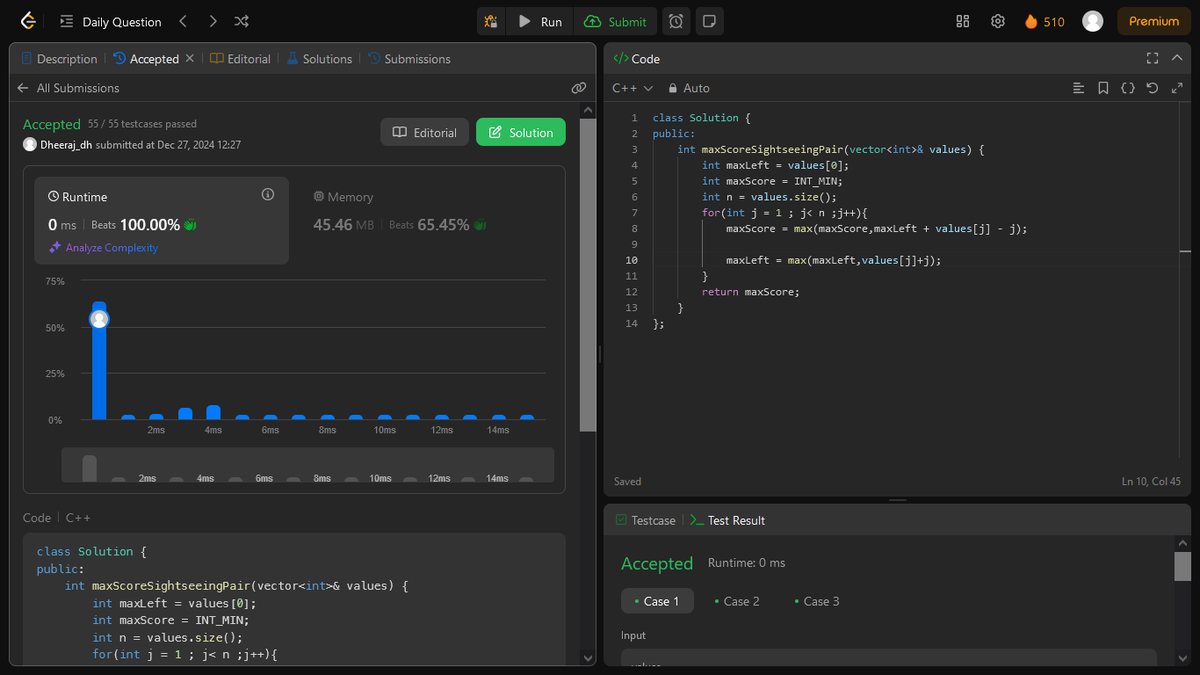Viewport: 1200px width, 675px height.
Task: Click '55 / 55 testcases passed' text
Action: pos(142,124)
